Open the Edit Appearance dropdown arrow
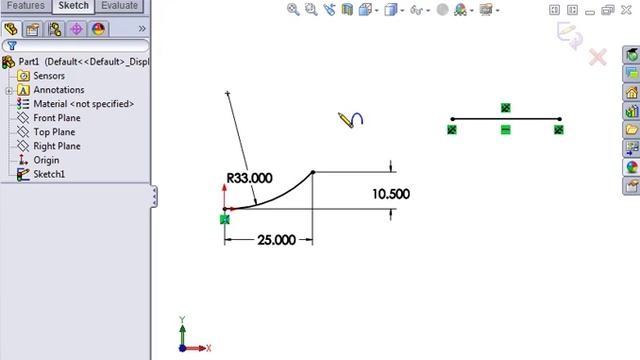 coord(471,11)
